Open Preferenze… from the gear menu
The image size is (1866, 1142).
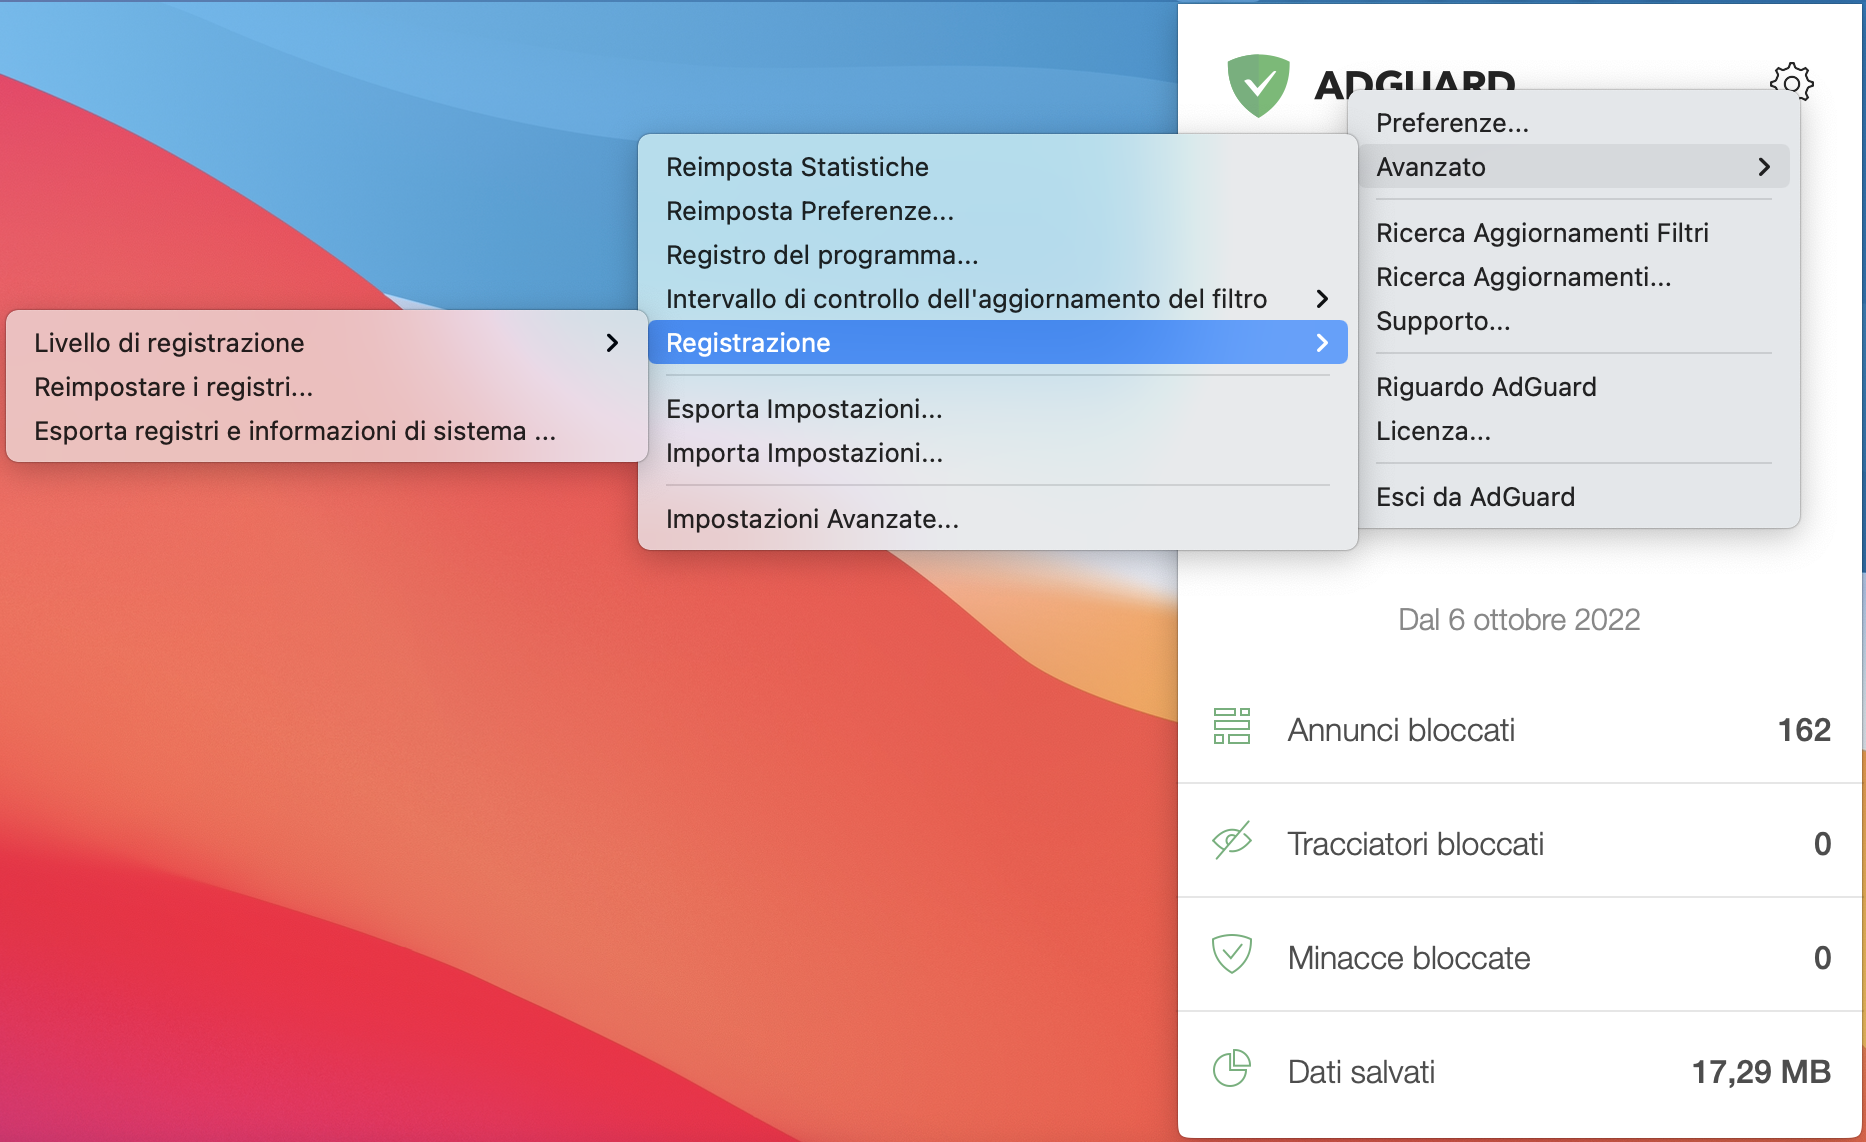[x=1574, y=123]
